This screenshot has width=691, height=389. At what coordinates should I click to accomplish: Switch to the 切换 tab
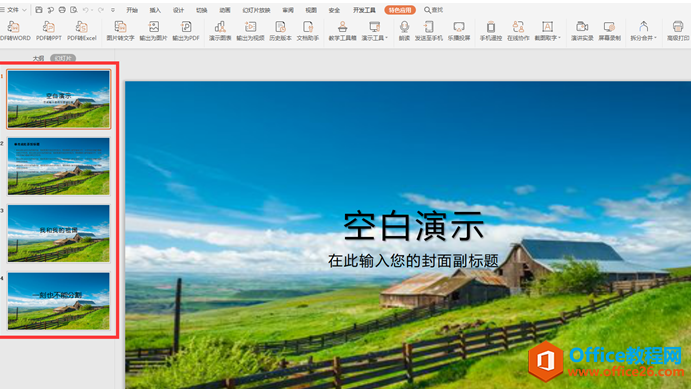[x=202, y=10]
